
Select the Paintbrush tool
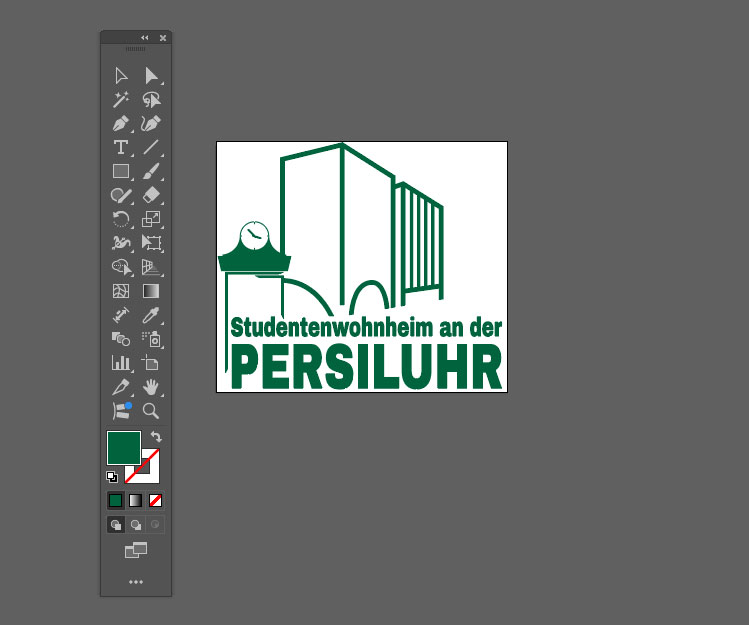coord(151,172)
